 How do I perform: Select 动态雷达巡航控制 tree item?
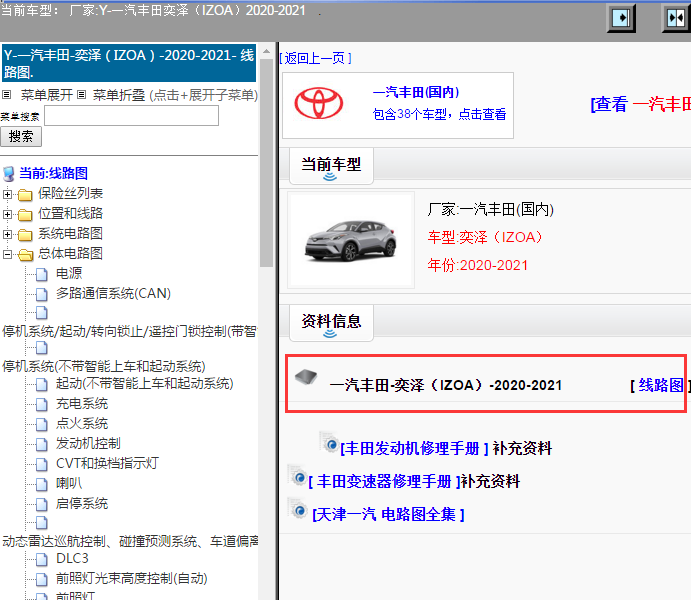130,541
